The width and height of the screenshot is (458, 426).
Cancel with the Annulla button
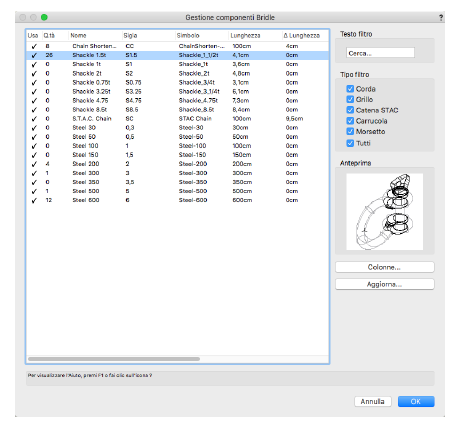373,401
